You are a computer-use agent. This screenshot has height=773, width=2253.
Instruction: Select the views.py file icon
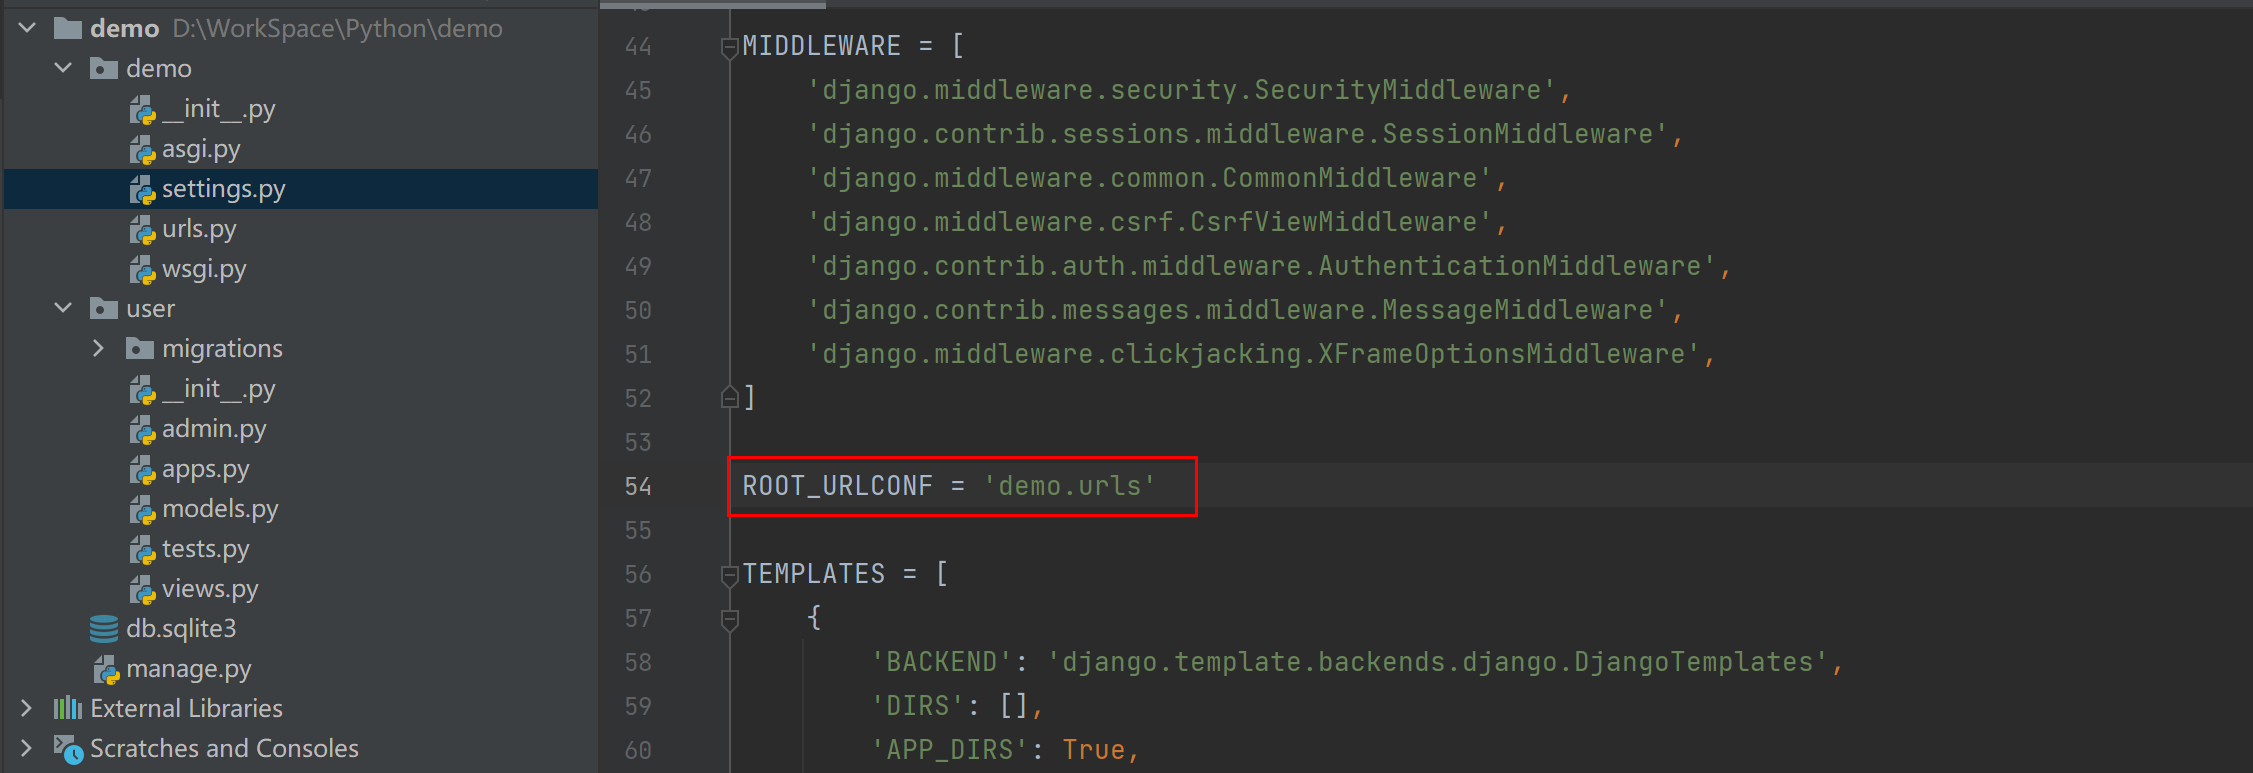143,589
